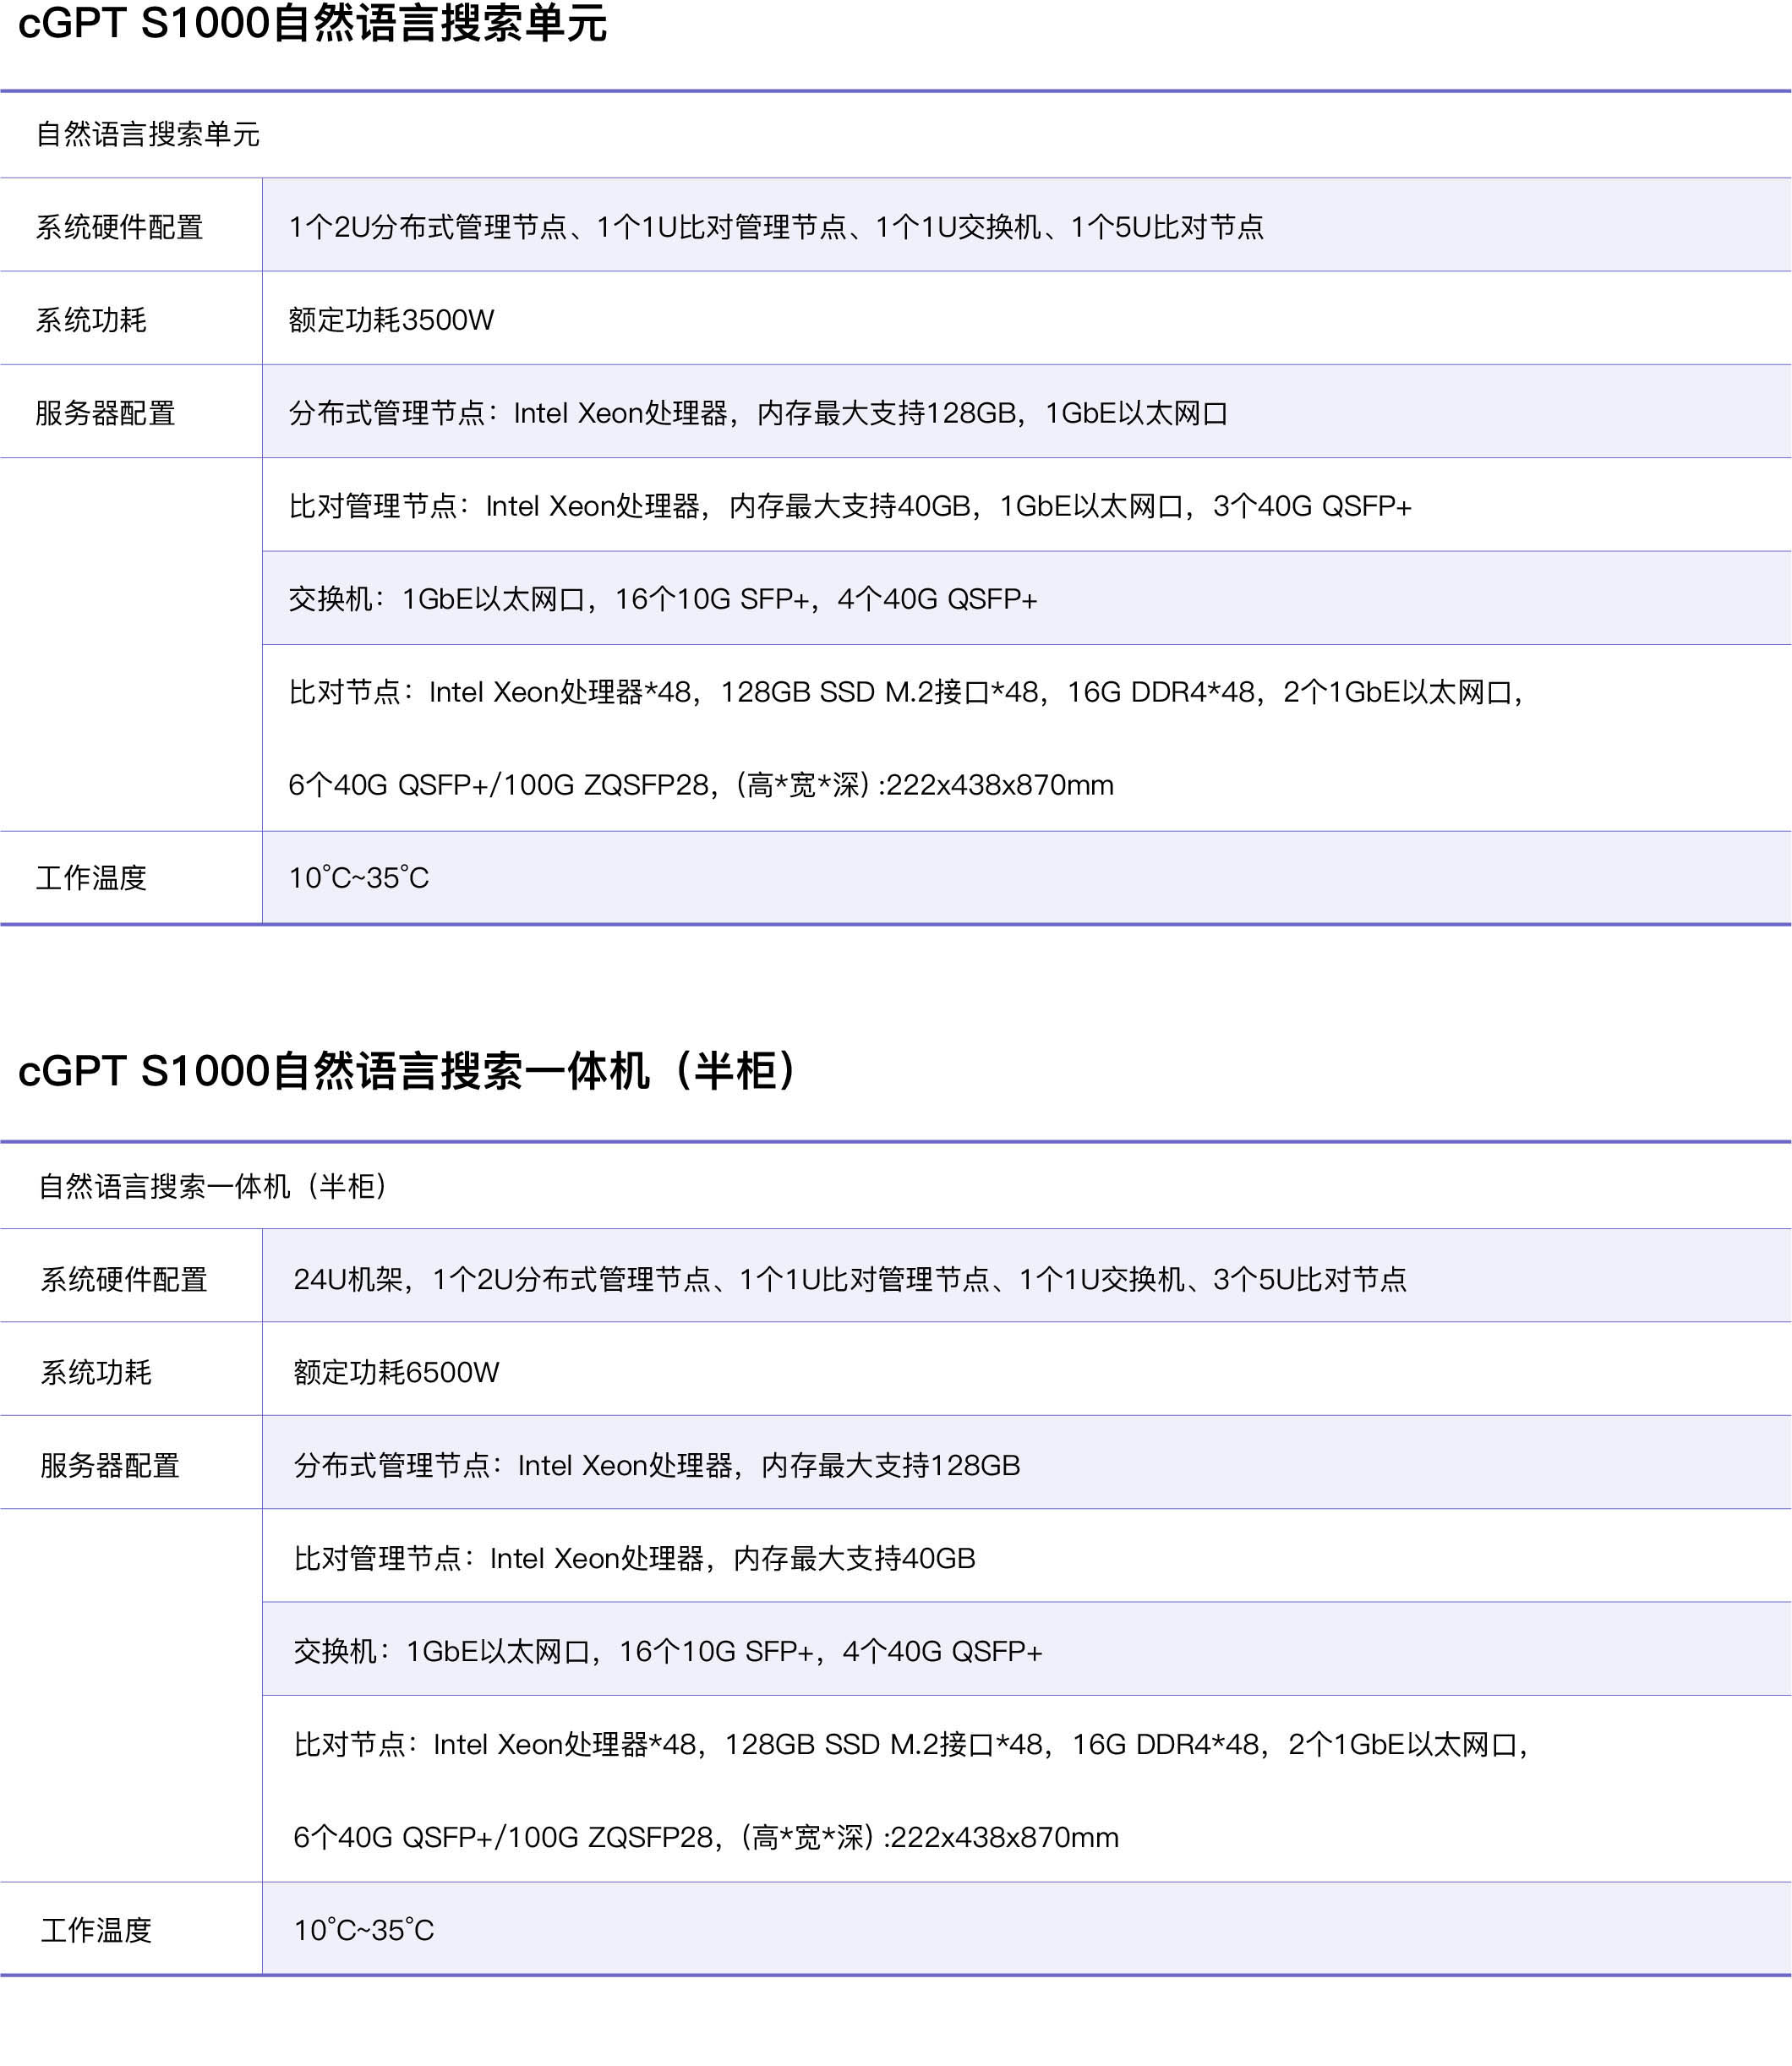Click the row mentioning 3个40G QSFP+
The height and width of the screenshot is (2066, 1792).
point(849,506)
